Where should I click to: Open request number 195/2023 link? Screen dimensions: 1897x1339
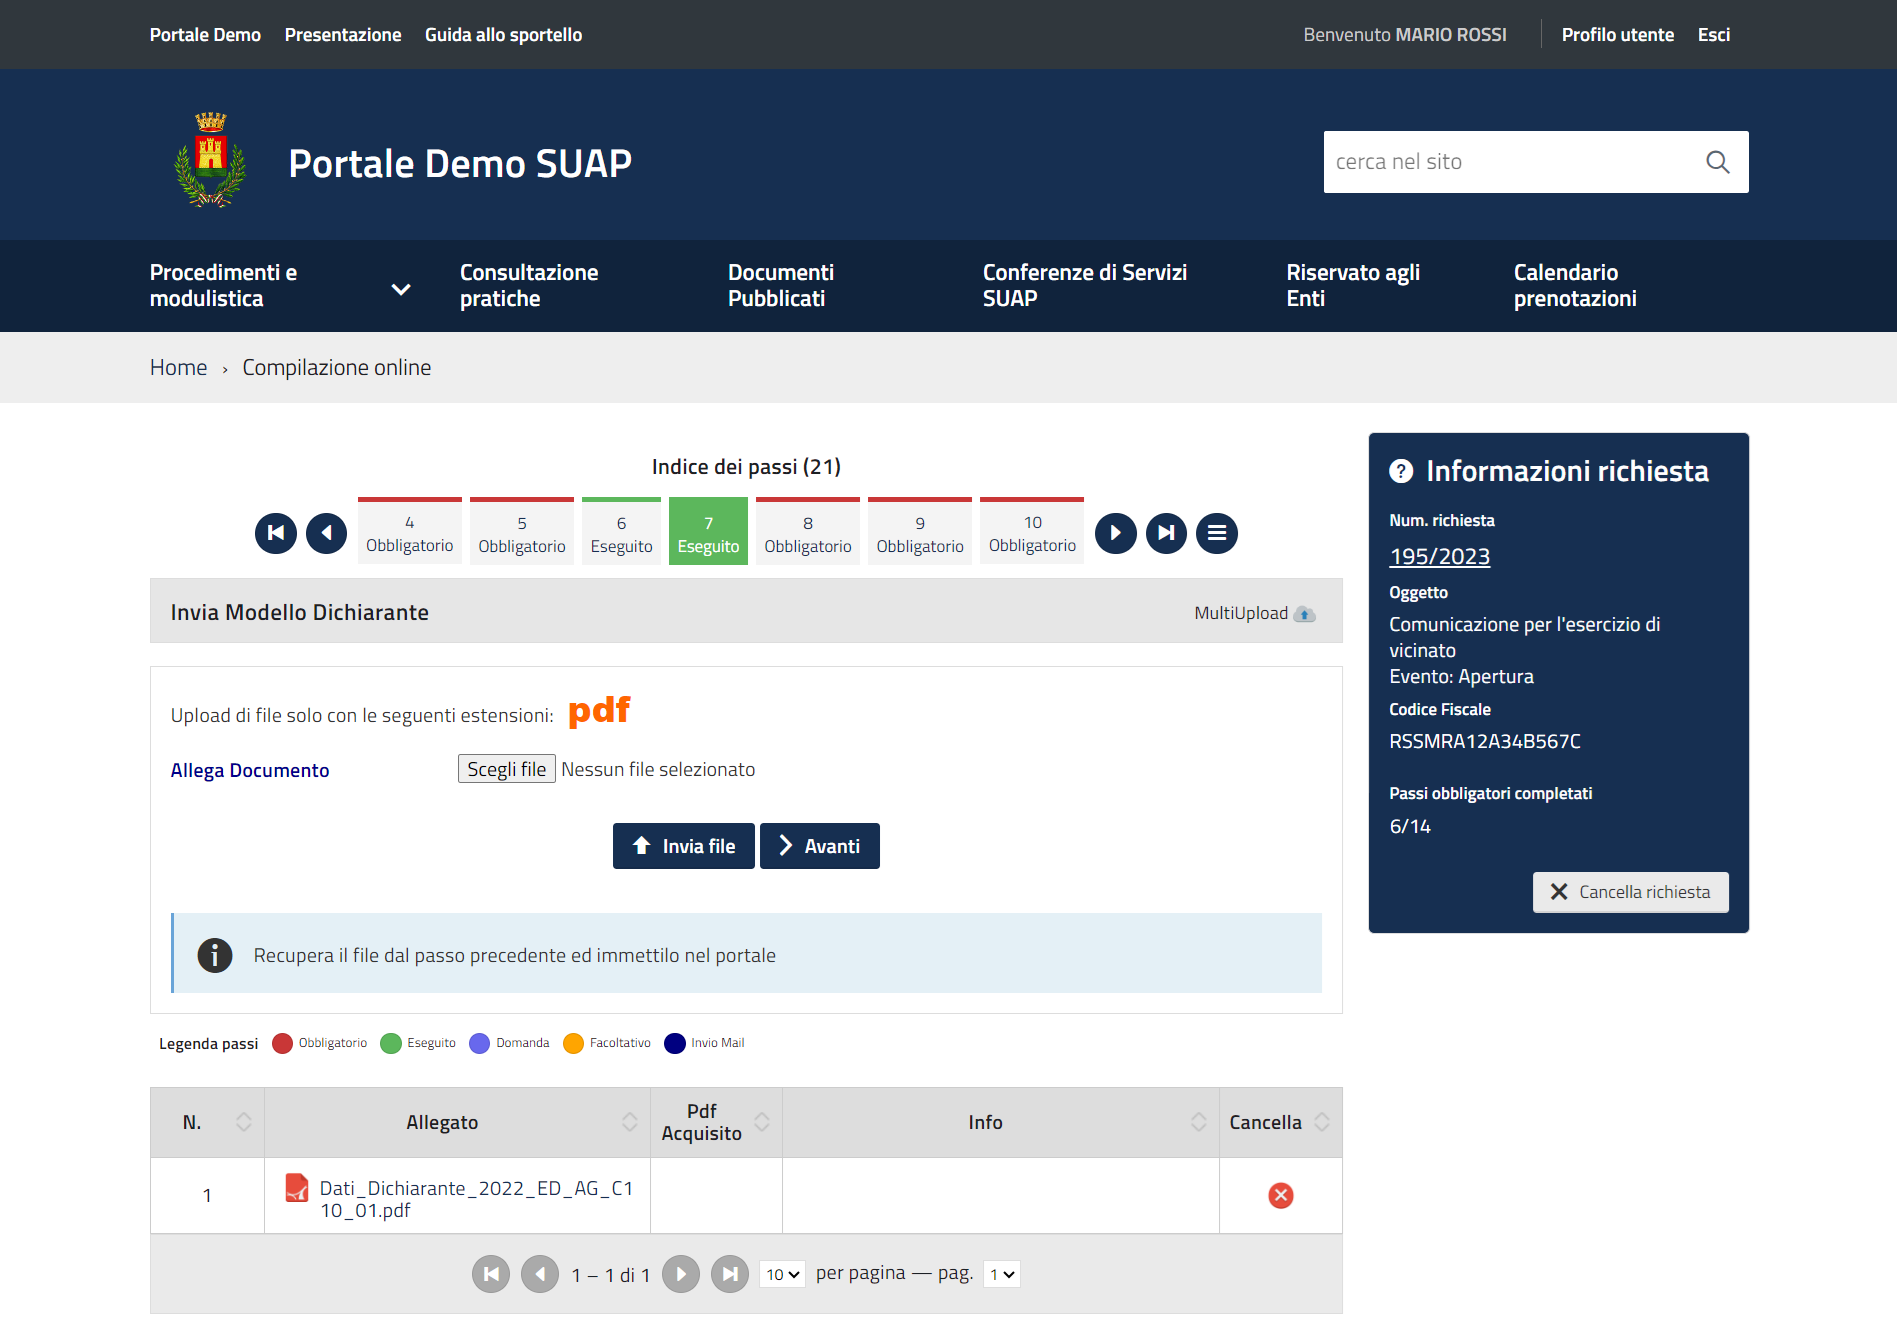click(x=1439, y=557)
